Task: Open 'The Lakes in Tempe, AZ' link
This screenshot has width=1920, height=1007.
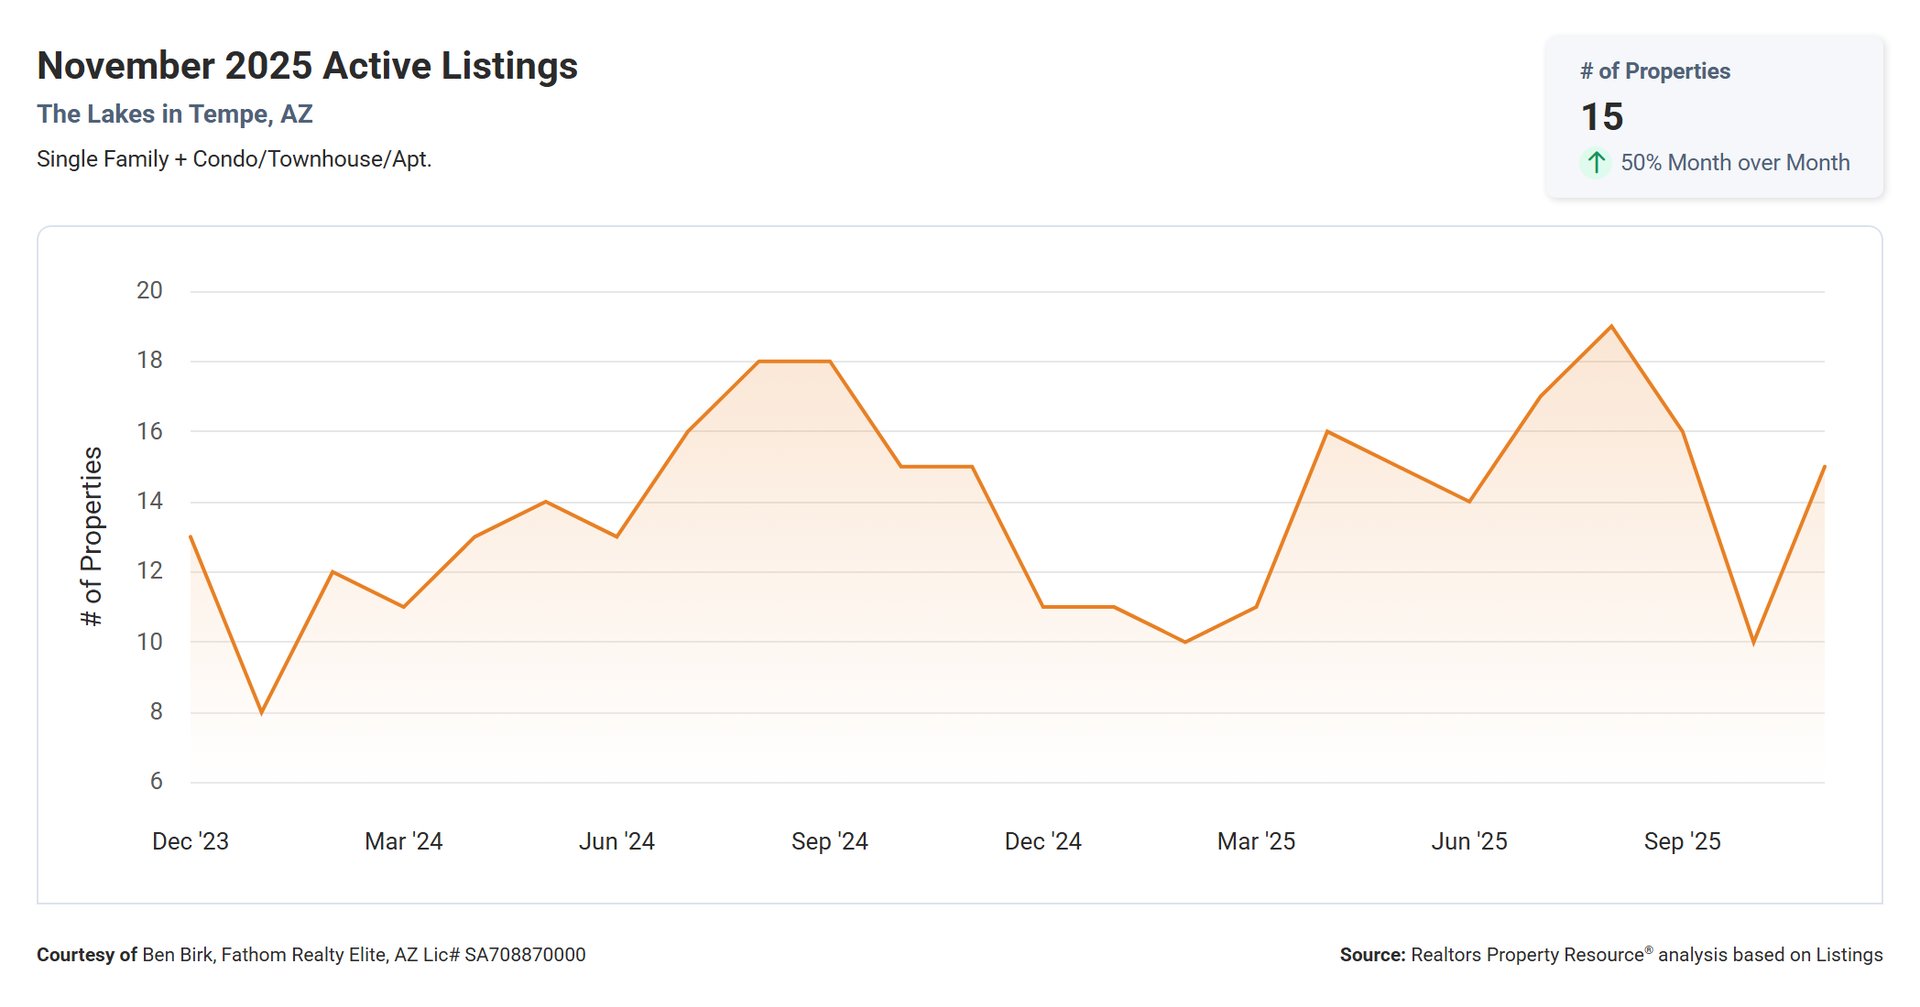Action: coord(175,114)
